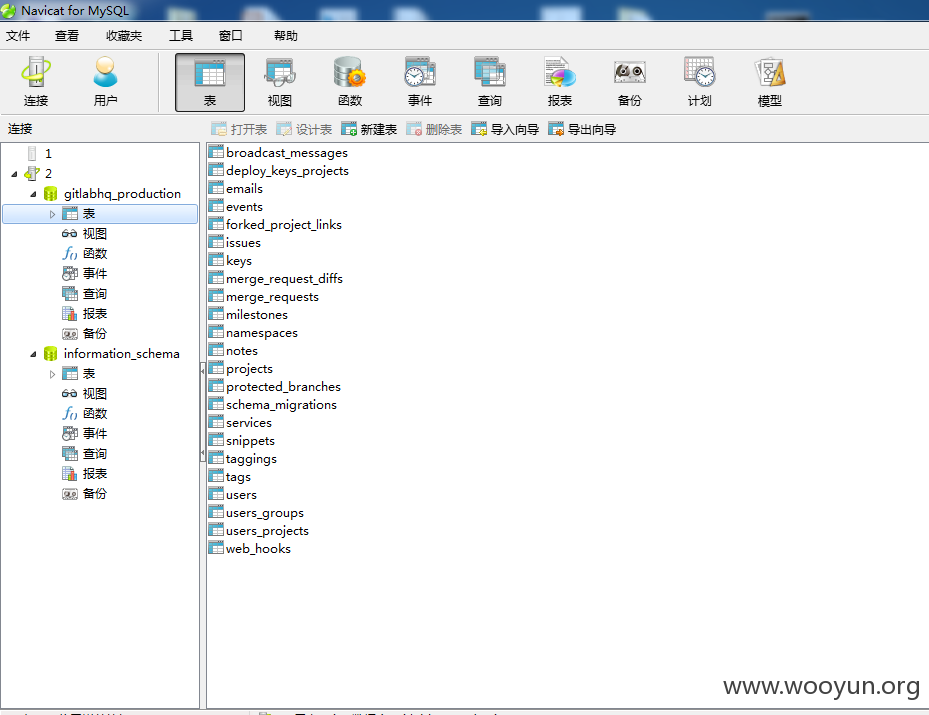Viewport: 929px width, 715px height.
Task: Expand the 表 node under gitlabhq_production
Action: 52,214
